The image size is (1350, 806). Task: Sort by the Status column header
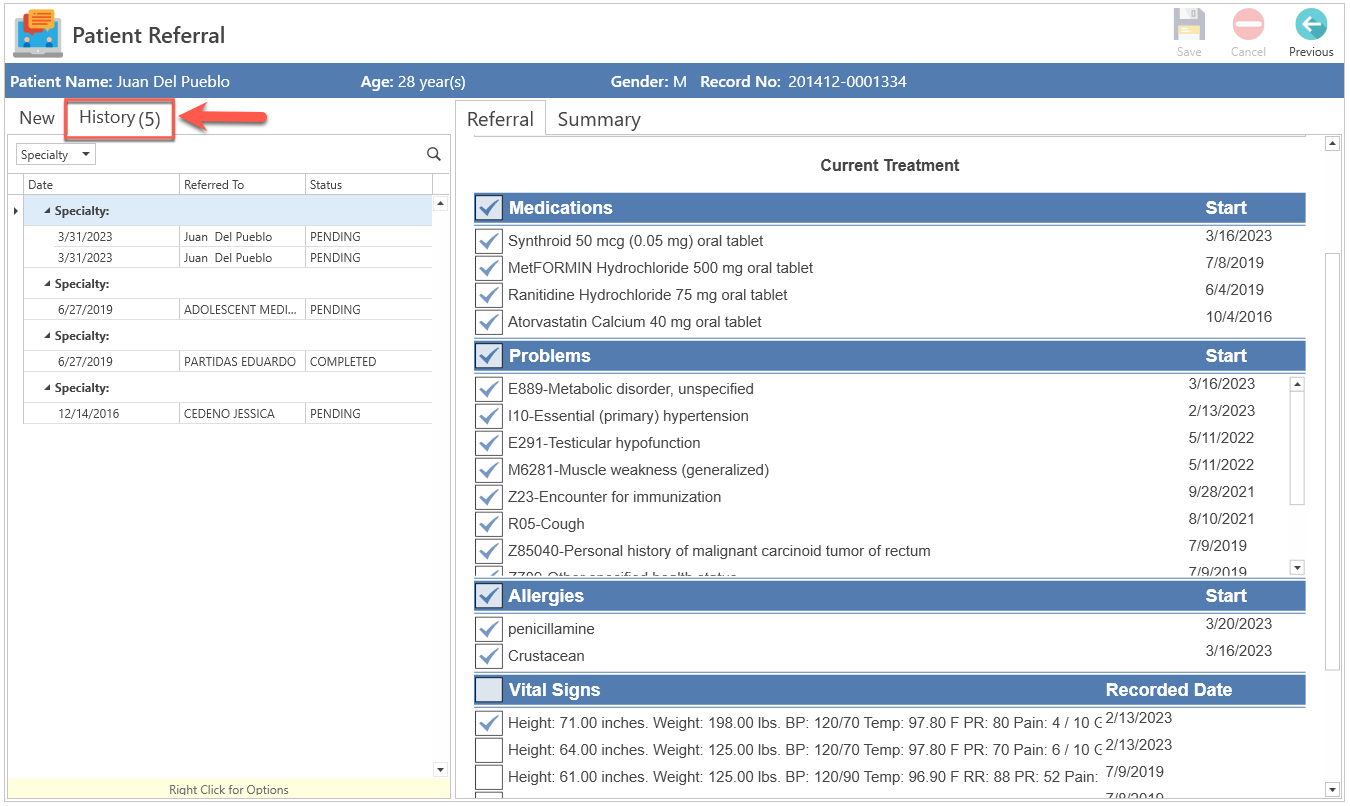[369, 185]
